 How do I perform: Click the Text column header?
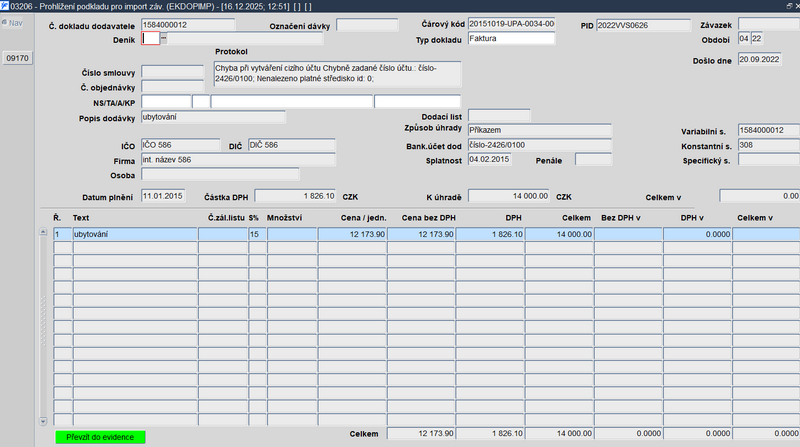81,218
